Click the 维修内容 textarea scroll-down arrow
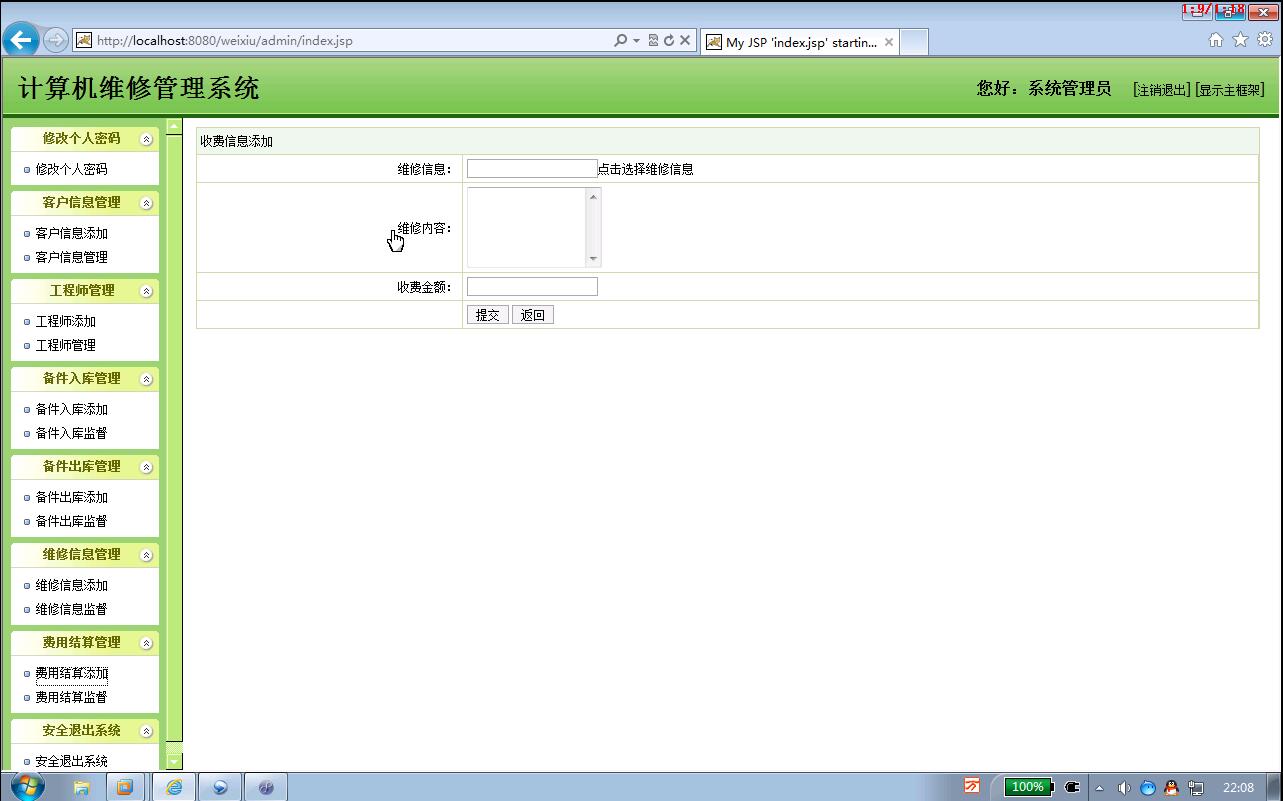The height and width of the screenshot is (801, 1283). tap(593, 259)
